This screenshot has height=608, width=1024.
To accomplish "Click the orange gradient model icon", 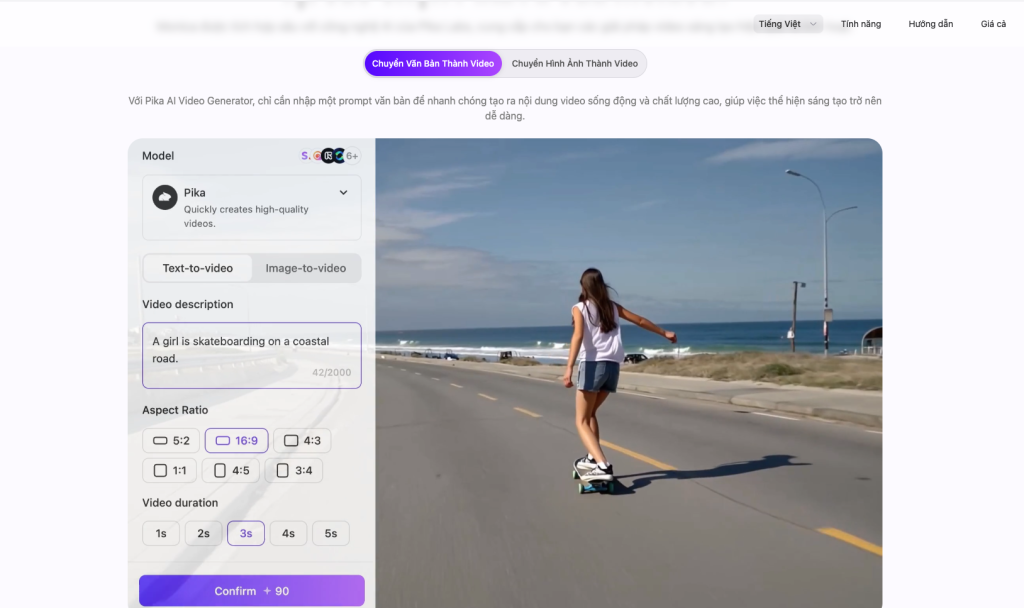I will click(317, 155).
